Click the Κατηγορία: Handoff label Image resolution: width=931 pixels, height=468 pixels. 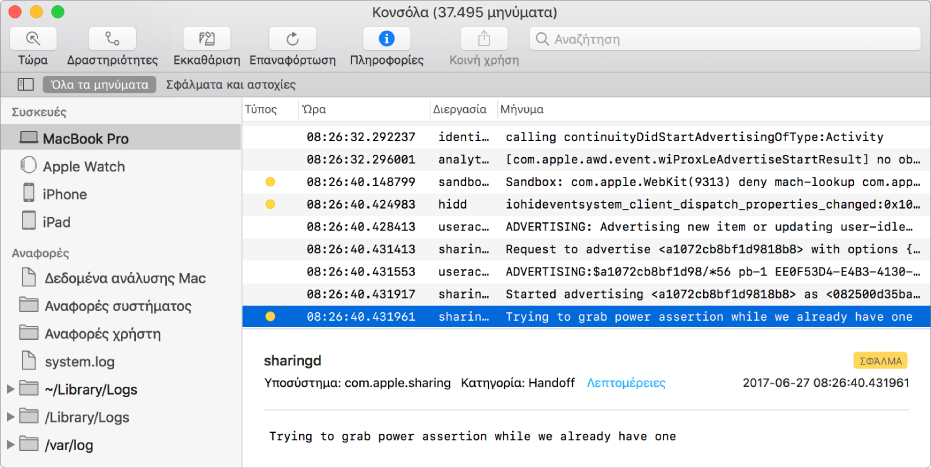point(518,383)
